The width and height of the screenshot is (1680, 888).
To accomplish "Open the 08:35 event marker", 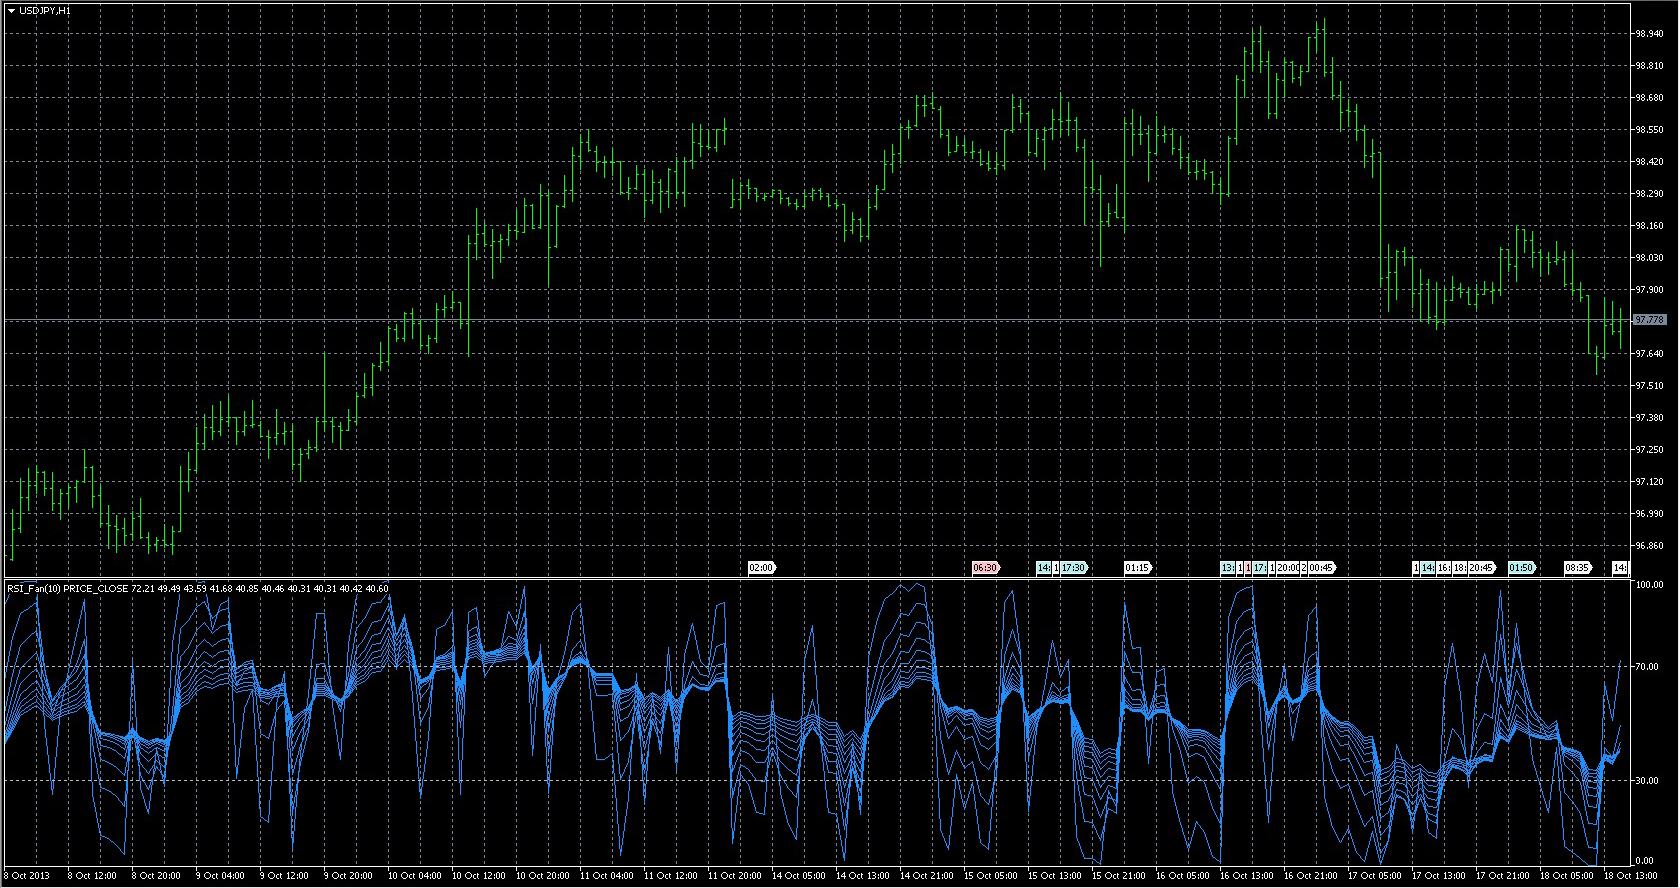I will coord(1577,568).
